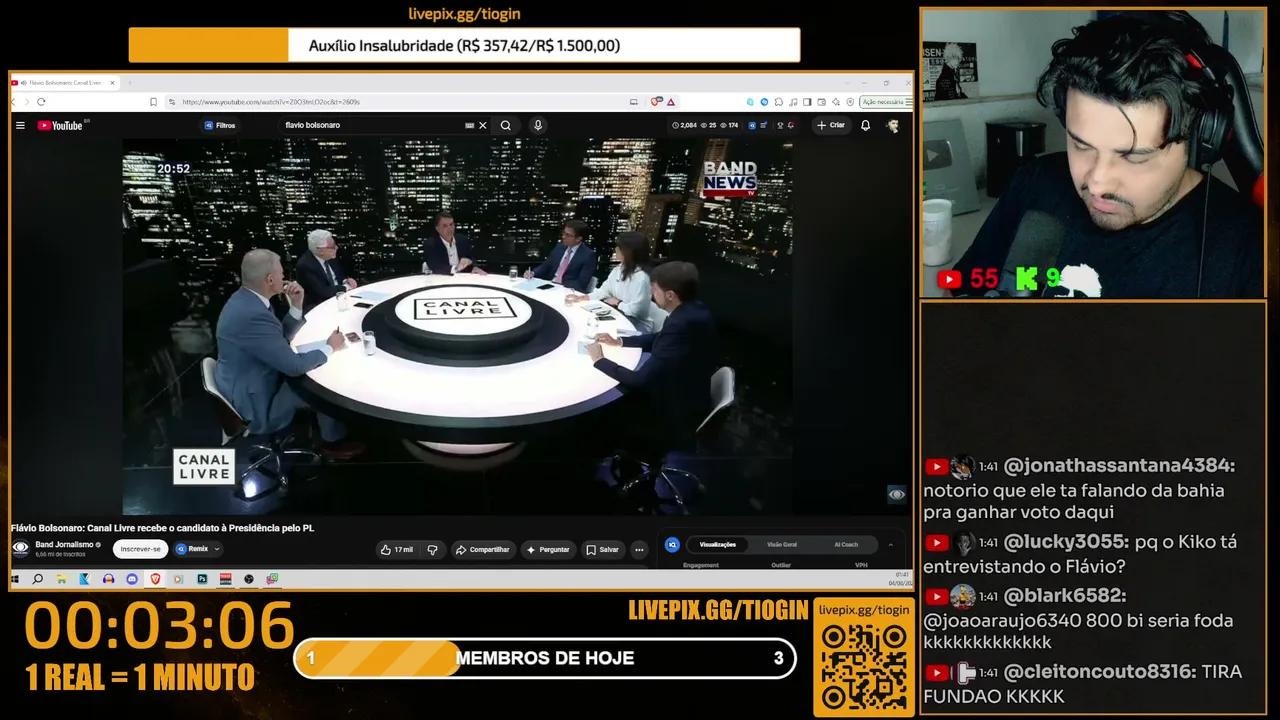Image resolution: width=1280 pixels, height=720 pixels.
Task: Open the Filtros filter button
Action: click(220, 125)
